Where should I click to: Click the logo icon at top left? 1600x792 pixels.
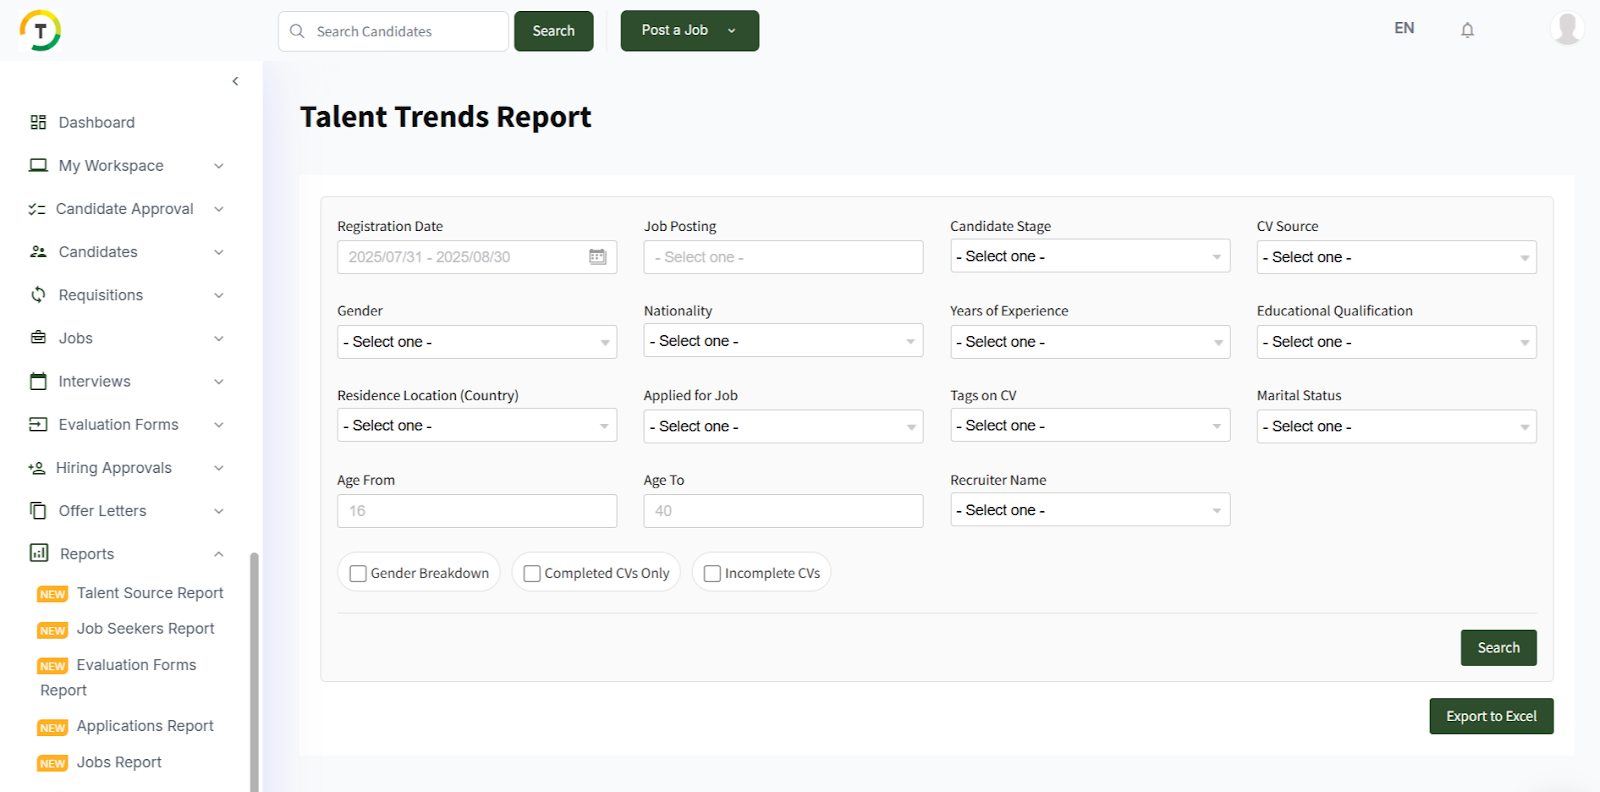[40, 30]
